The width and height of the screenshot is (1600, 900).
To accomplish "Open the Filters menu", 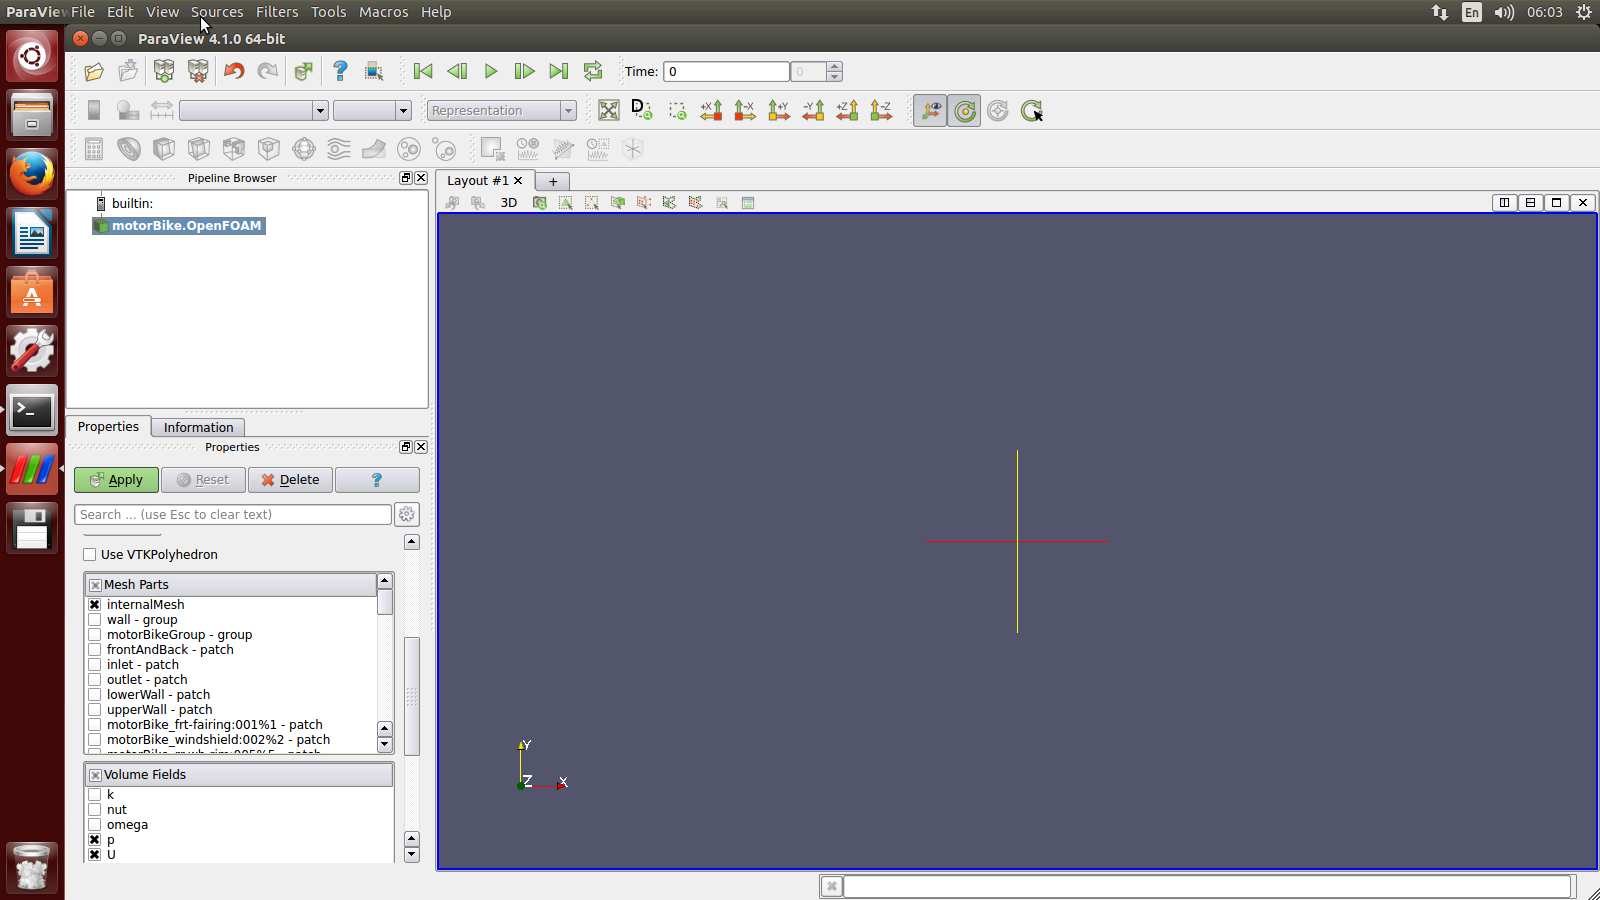I will (277, 12).
